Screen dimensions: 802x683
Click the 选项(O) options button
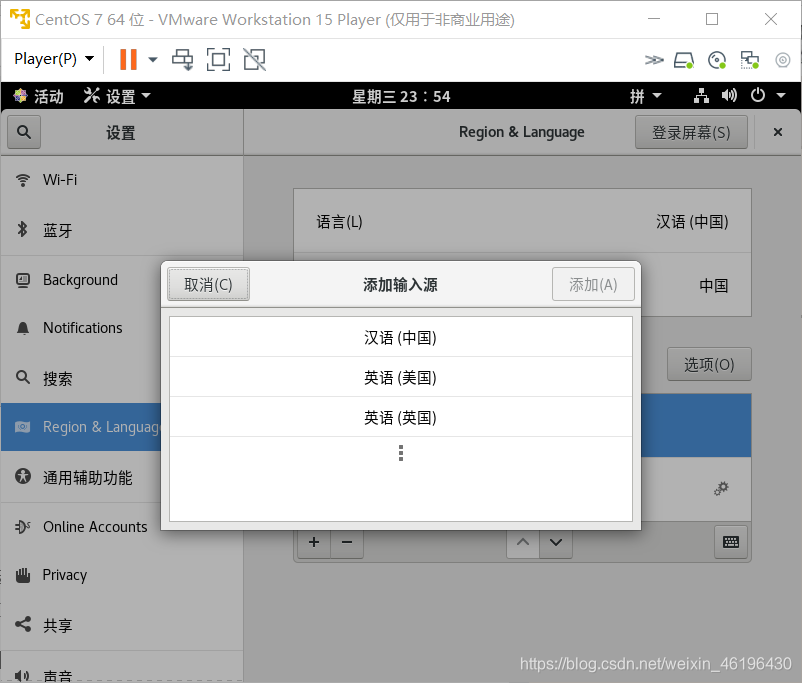(x=709, y=364)
